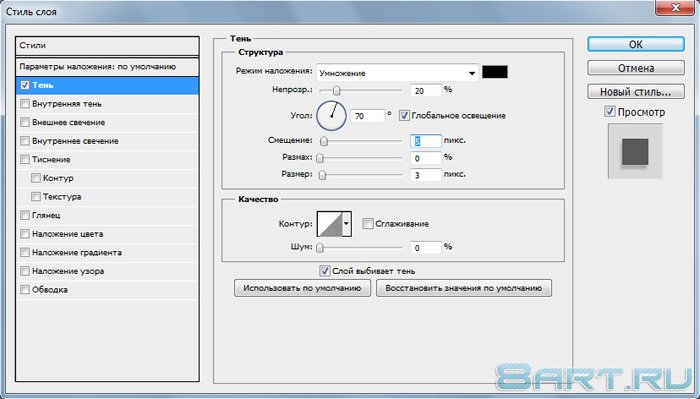Click the angle dial control

332,116
